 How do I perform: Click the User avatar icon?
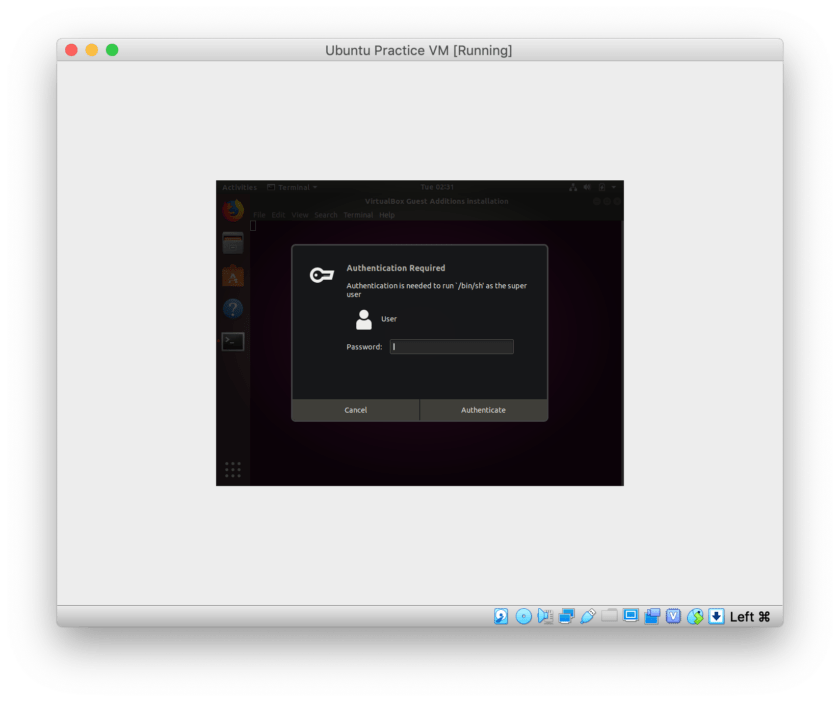point(364,319)
